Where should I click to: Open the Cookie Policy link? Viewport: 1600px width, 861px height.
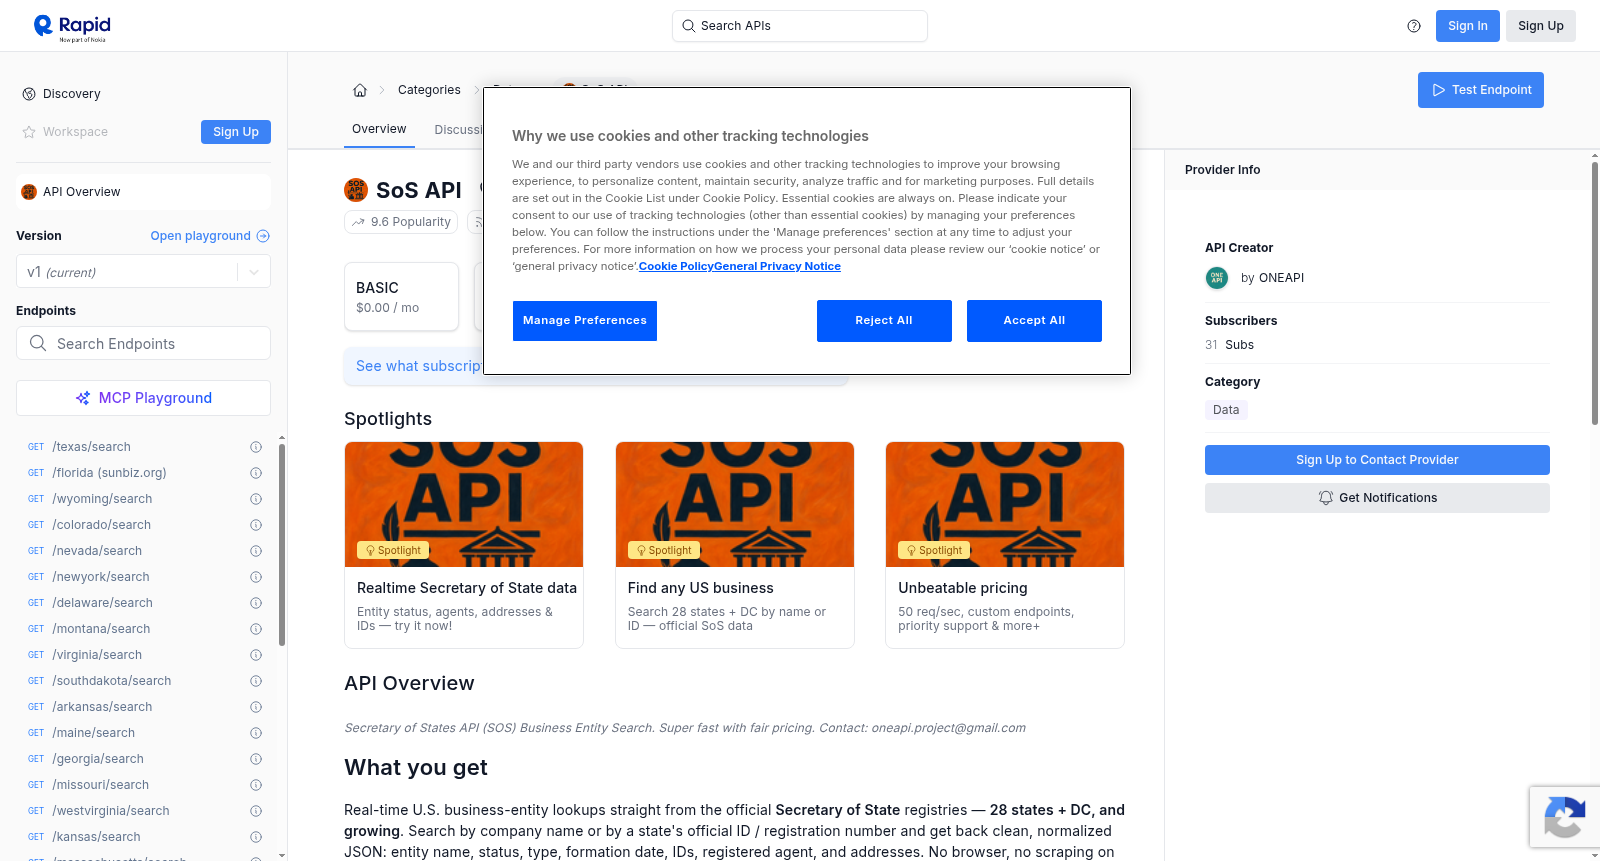tap(676, 266)
